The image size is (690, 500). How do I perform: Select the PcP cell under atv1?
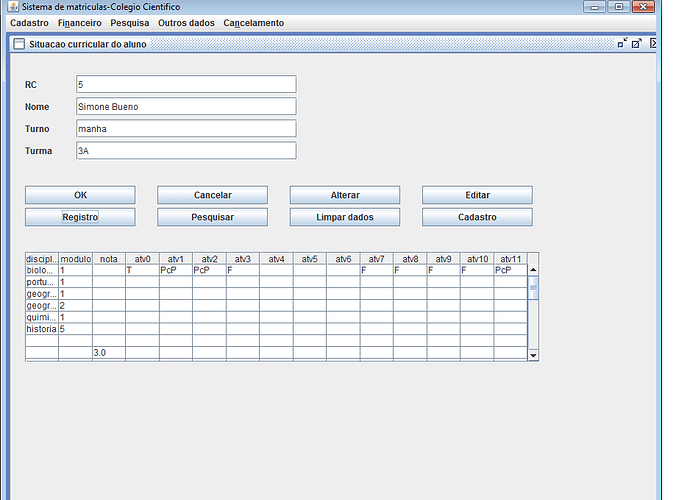pyautogui.click(x=176, y=270)
